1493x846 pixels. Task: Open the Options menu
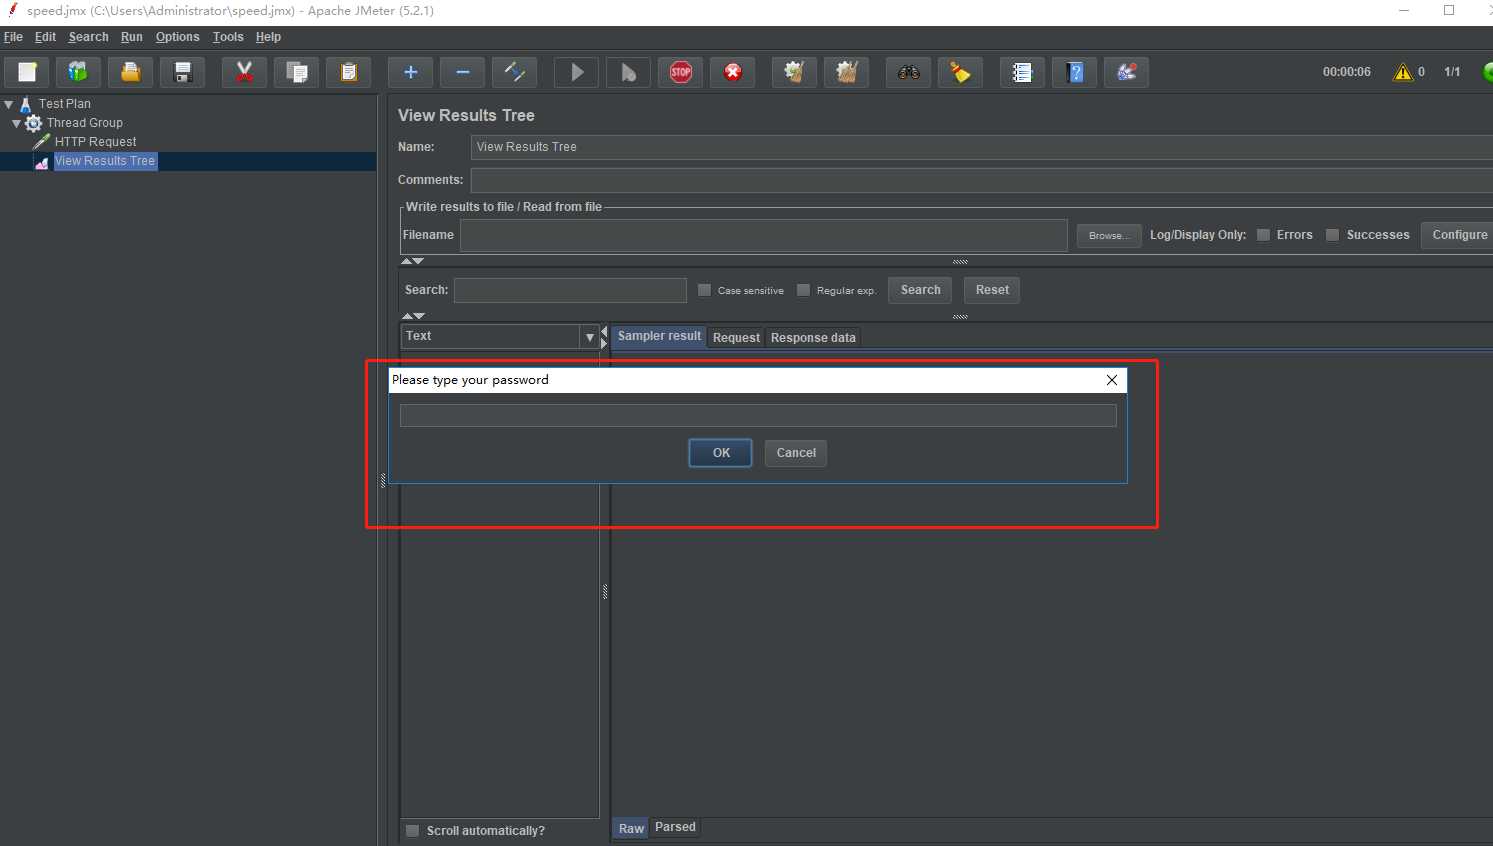177,37
